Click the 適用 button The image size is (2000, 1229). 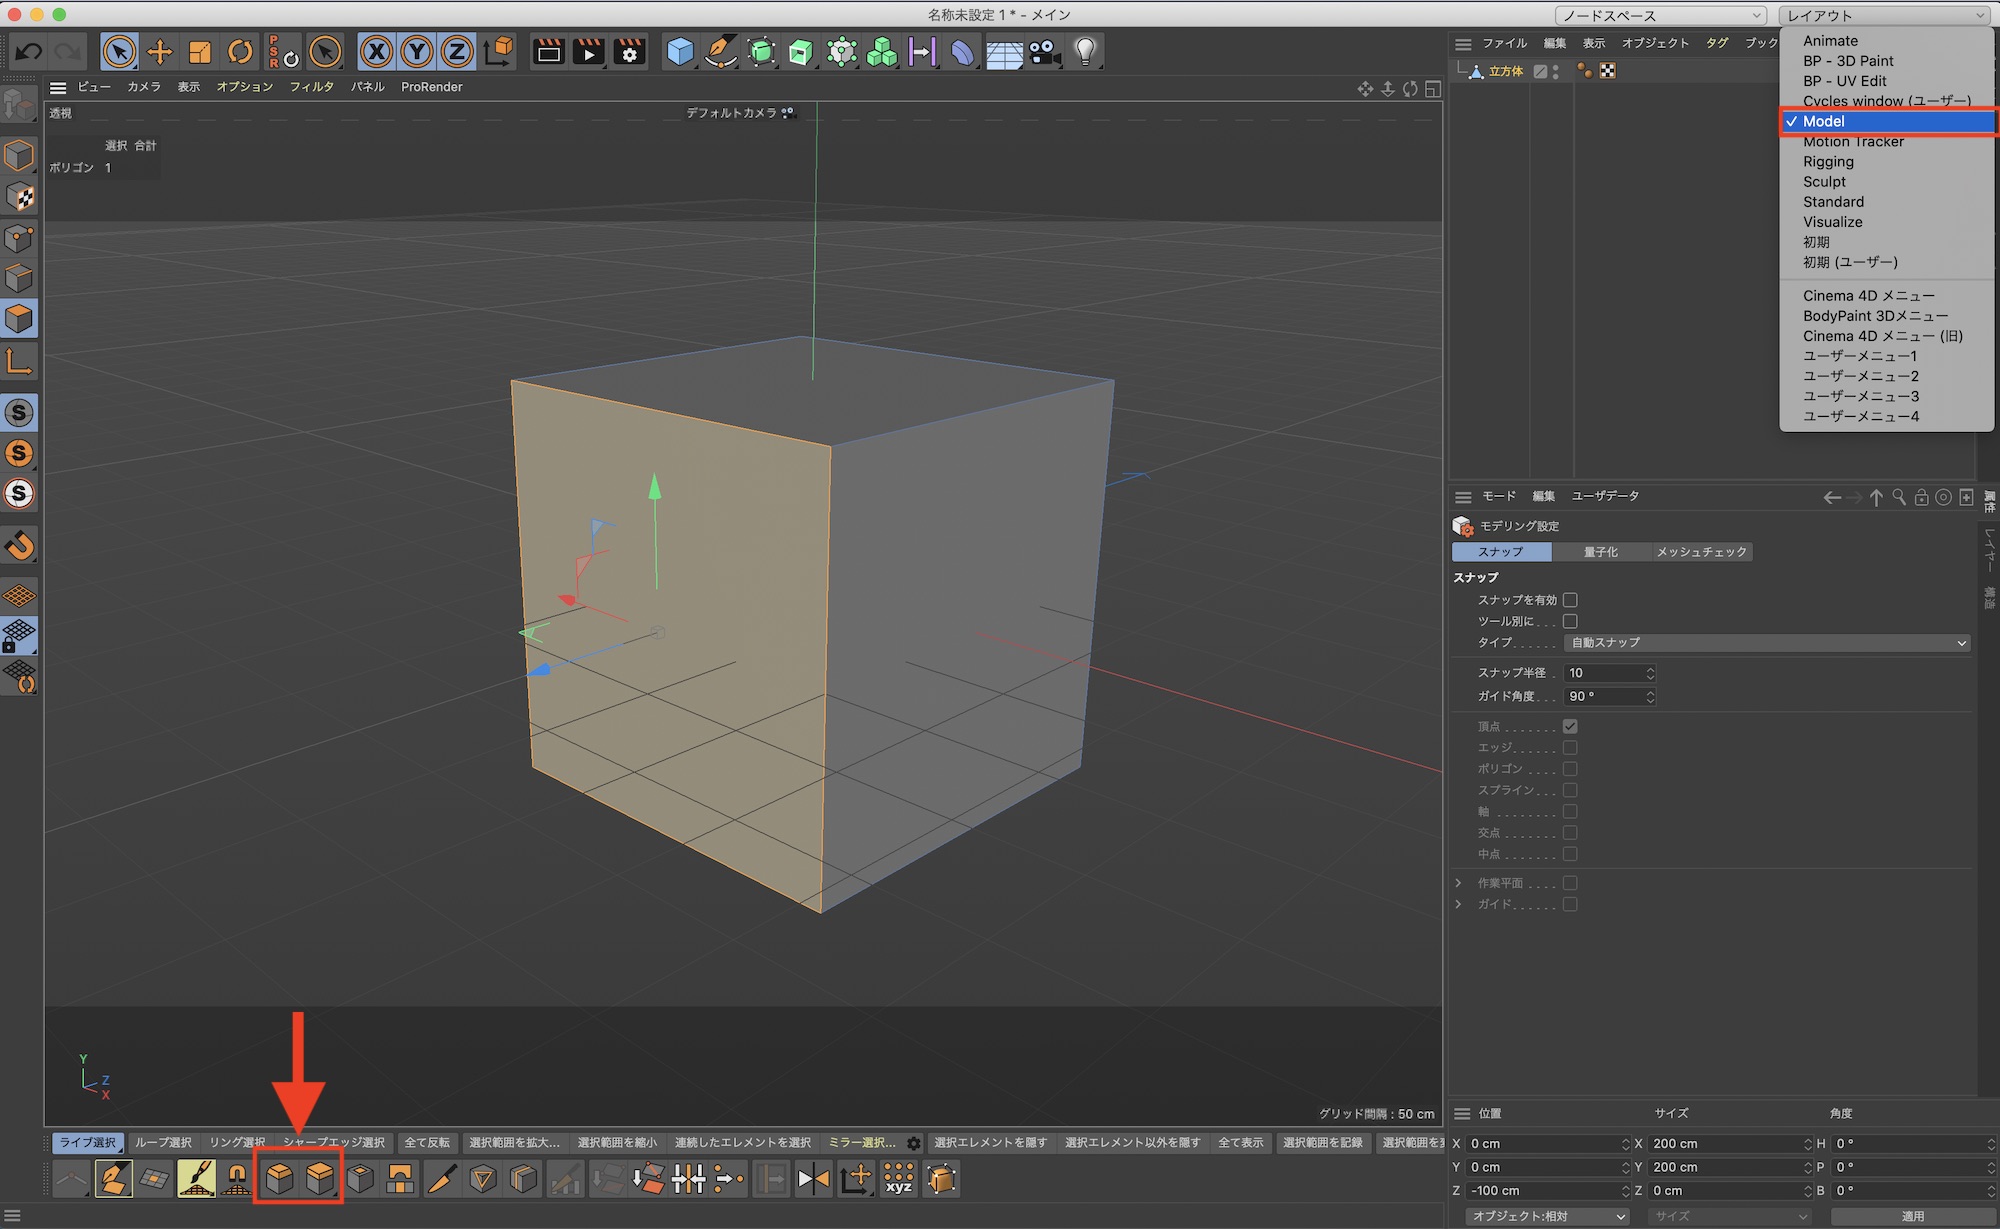tap(1912, 1216)
